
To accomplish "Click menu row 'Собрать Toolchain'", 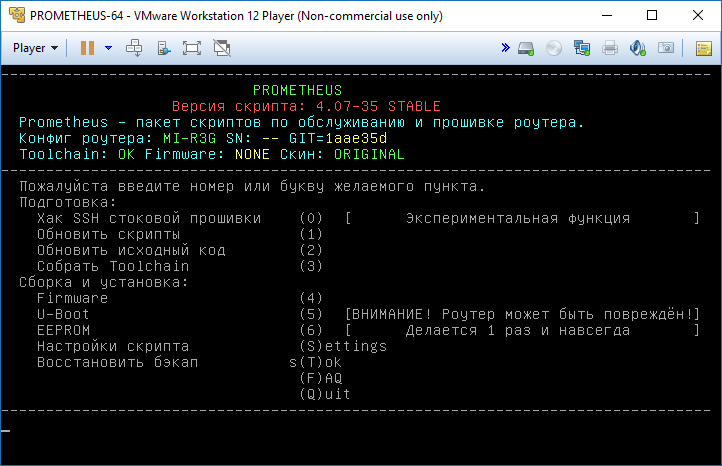I will pyautogui.click(x=180, y=266).
